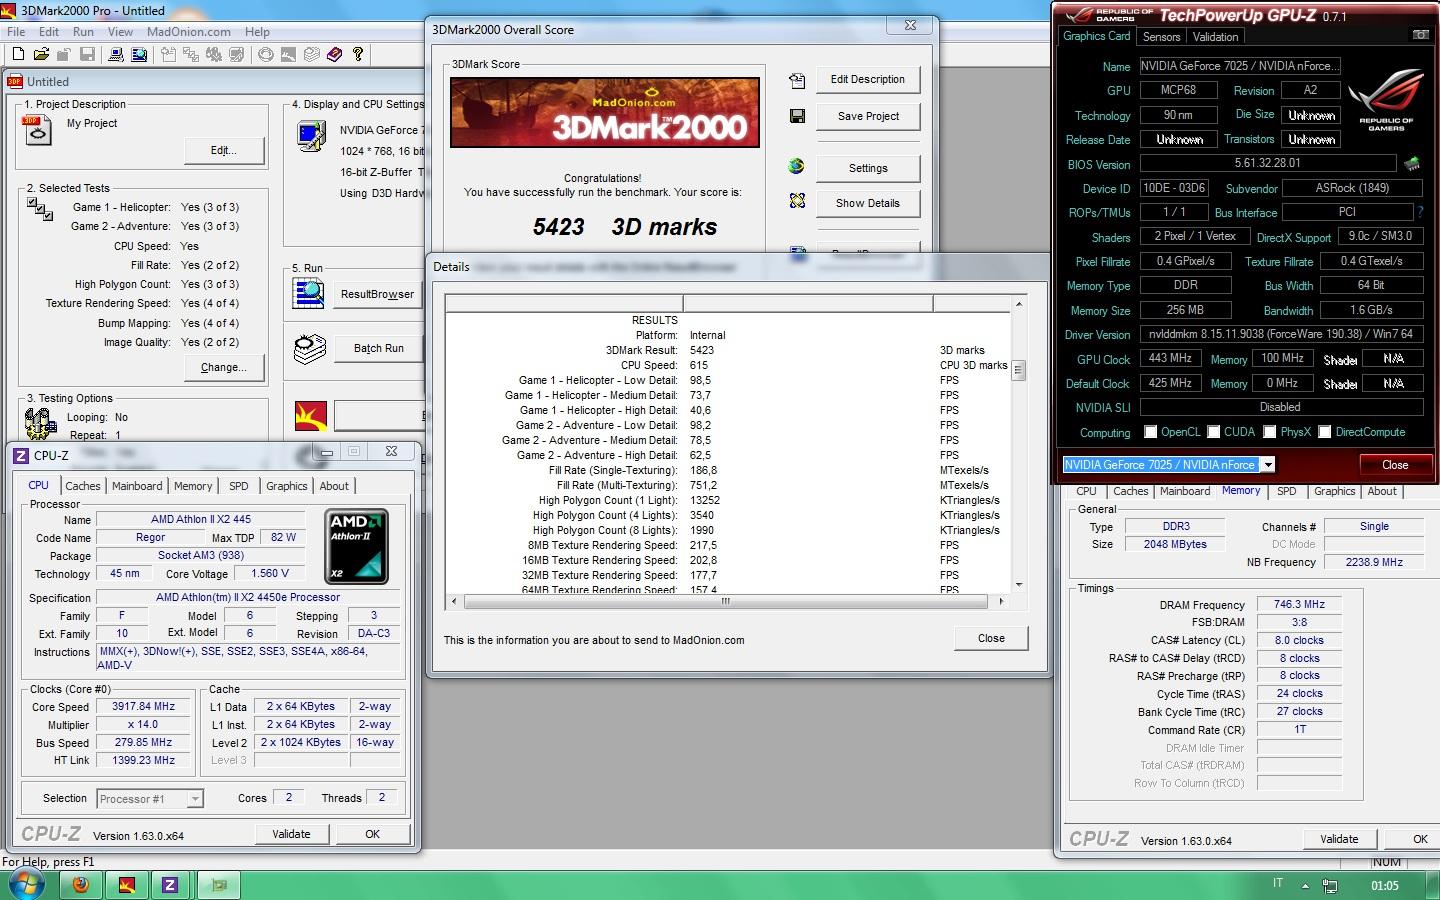Click the icon beside Show Details
Viewport: 1440px width, 900px height.
797,201
